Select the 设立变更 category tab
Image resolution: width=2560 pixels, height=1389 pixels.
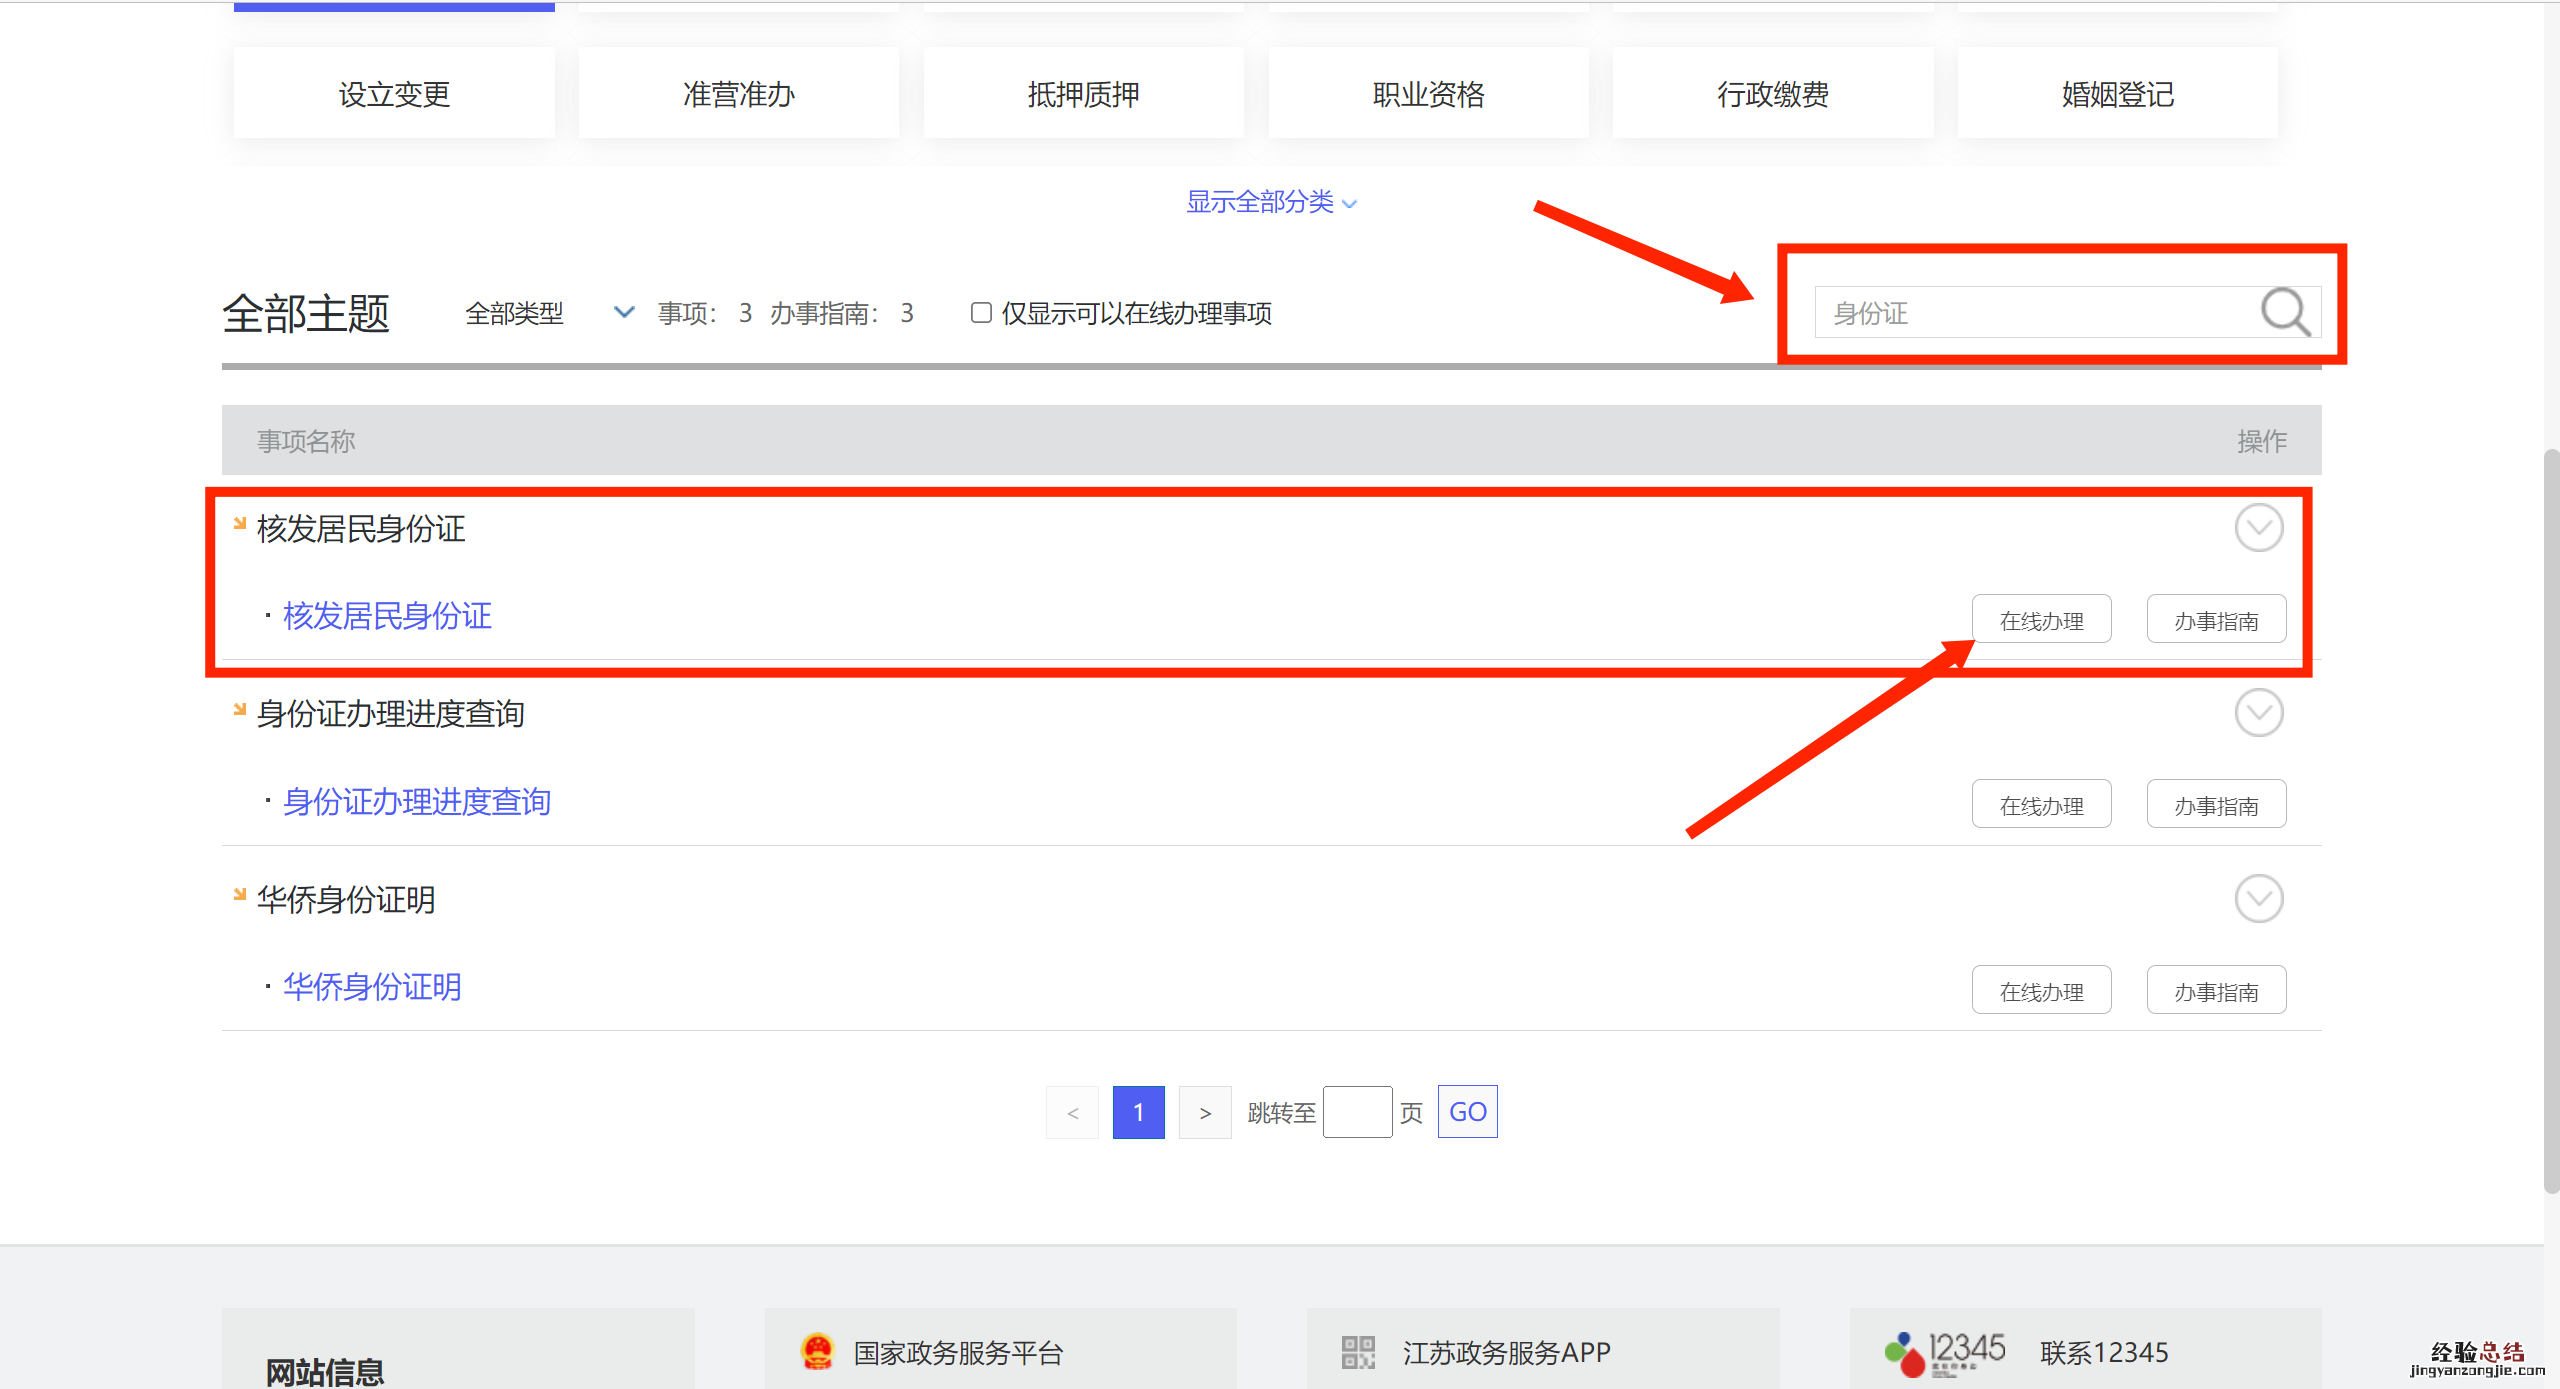click(x=394, y=94)
